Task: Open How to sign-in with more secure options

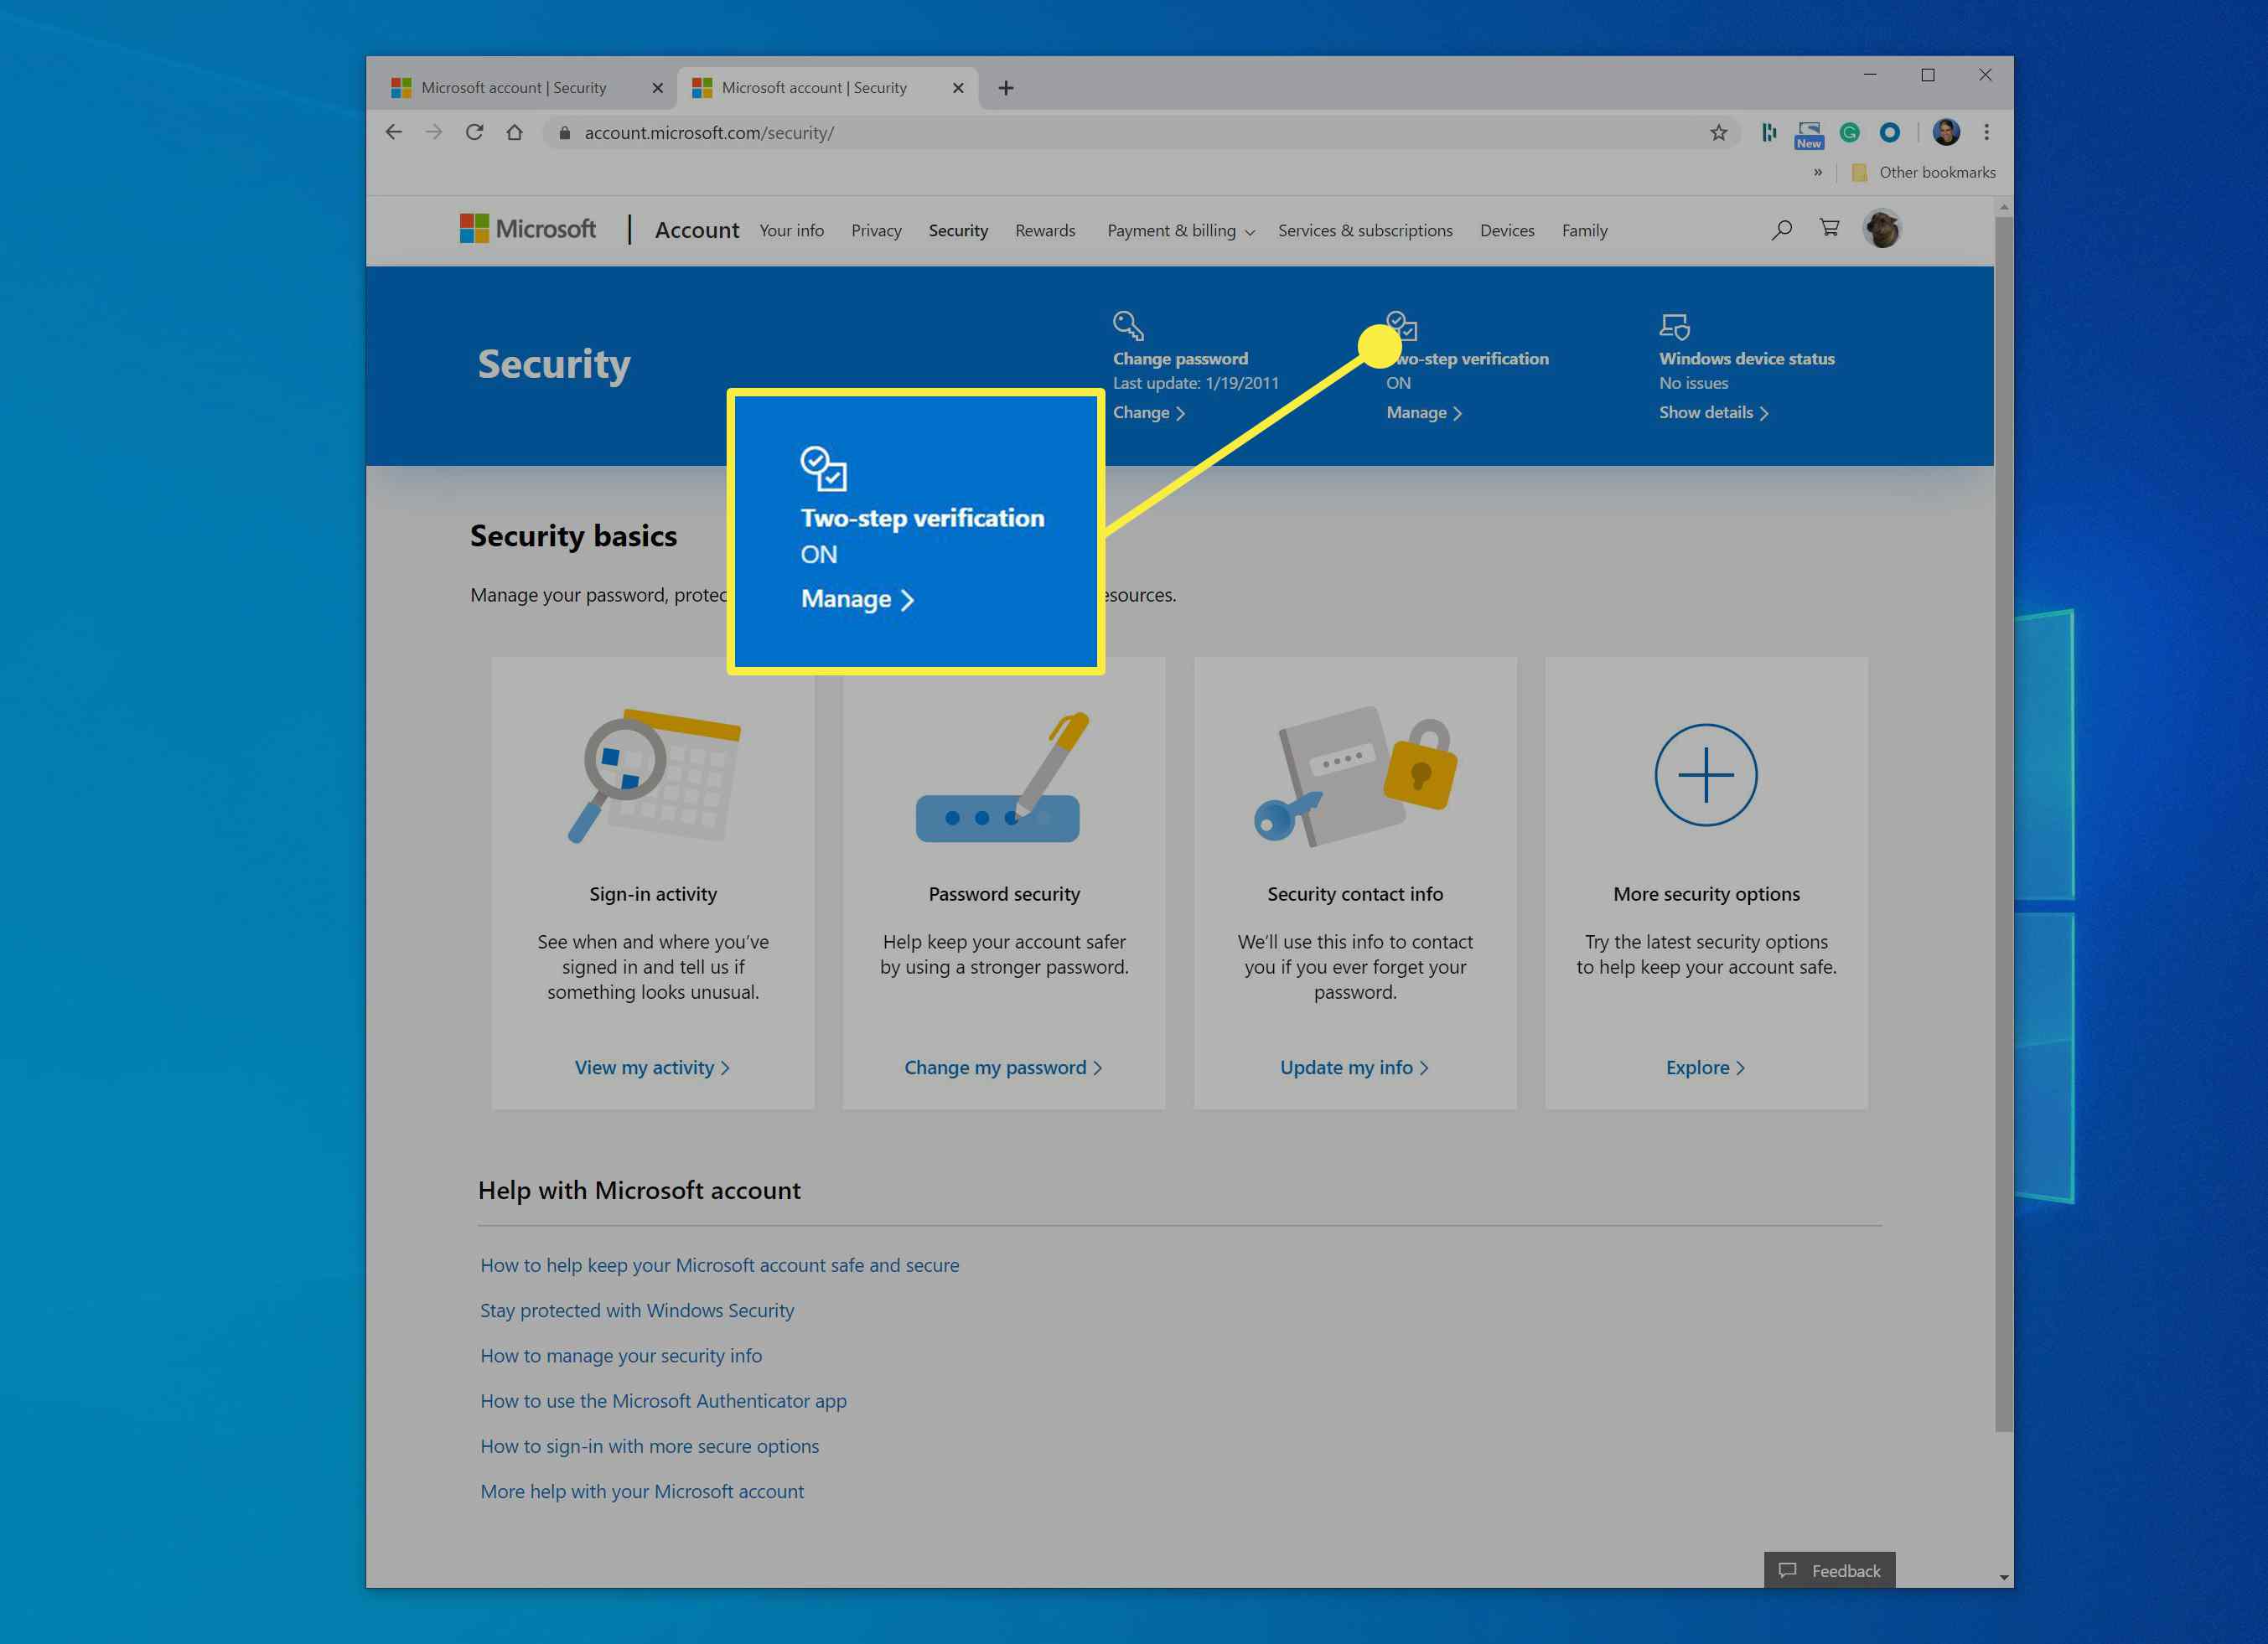Action: click(x=649, y=1446)
